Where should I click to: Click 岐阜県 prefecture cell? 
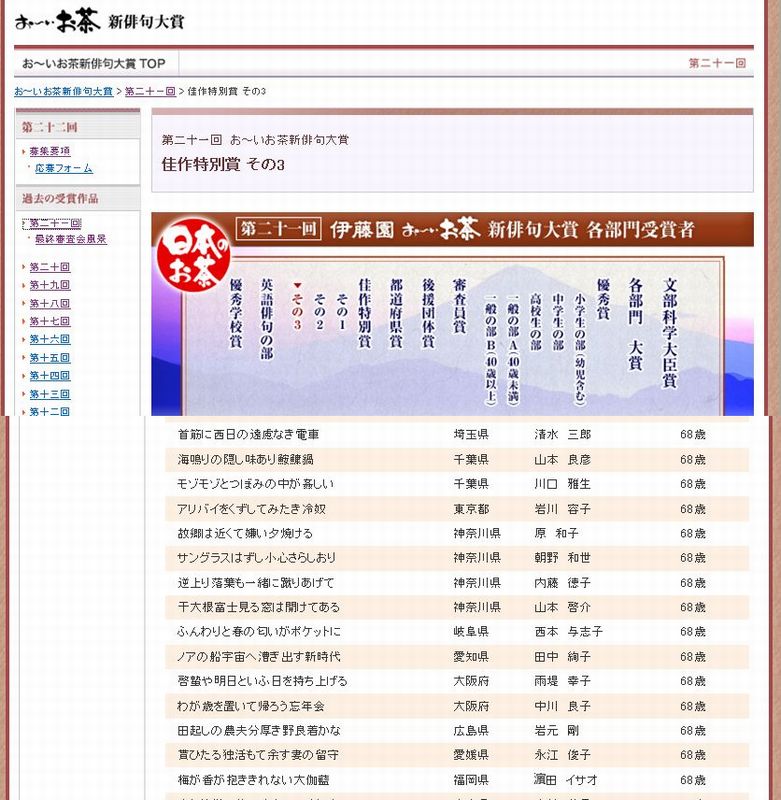[x=471, y=631]
